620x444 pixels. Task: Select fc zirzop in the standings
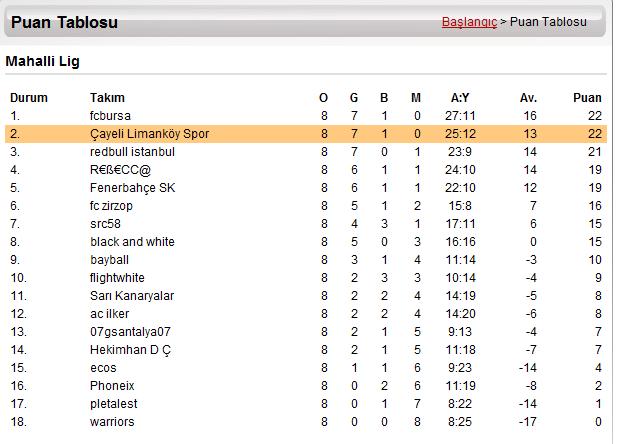click(x=111, y=206)
